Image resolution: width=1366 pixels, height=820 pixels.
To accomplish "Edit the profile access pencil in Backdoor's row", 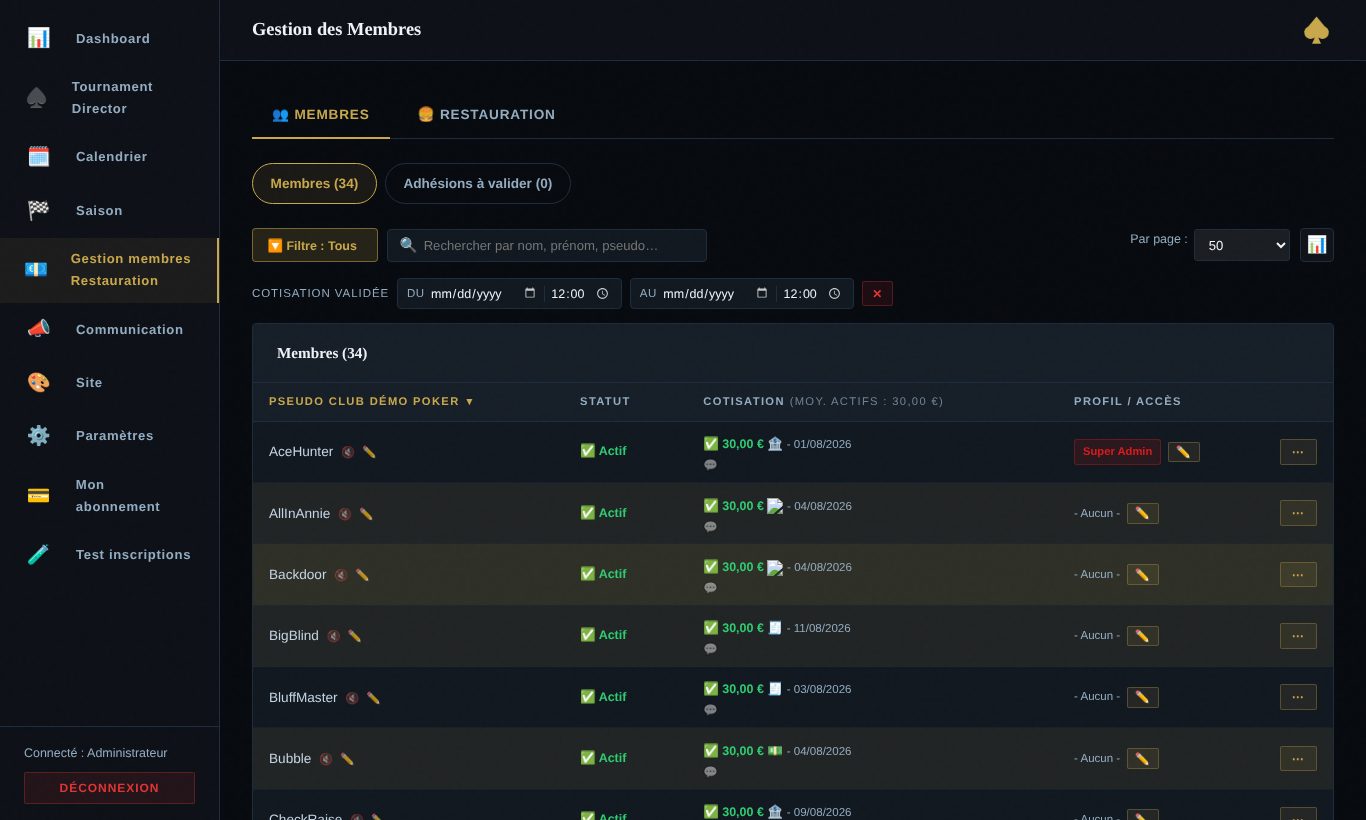I will (1143, 575).
